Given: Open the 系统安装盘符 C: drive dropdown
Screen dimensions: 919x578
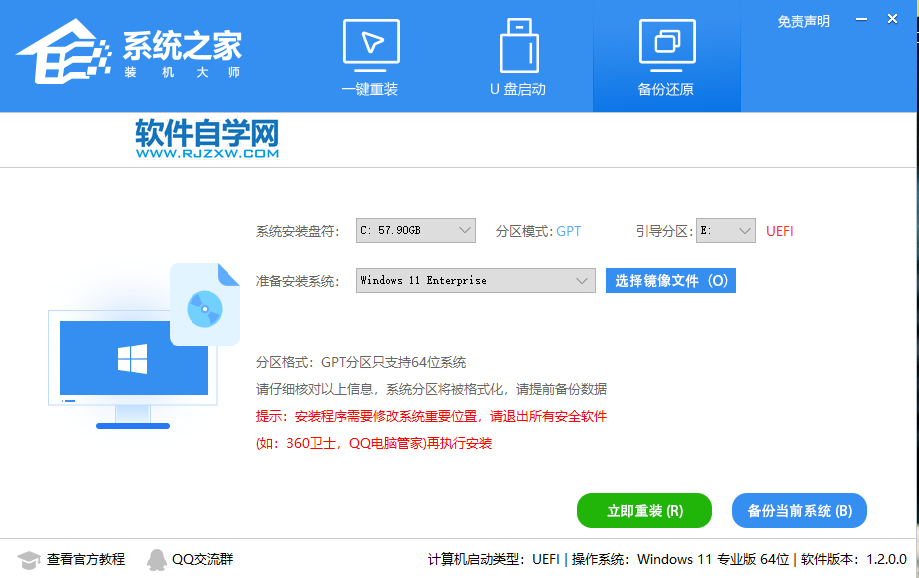Looking at the screenshot, I should 416,230.
